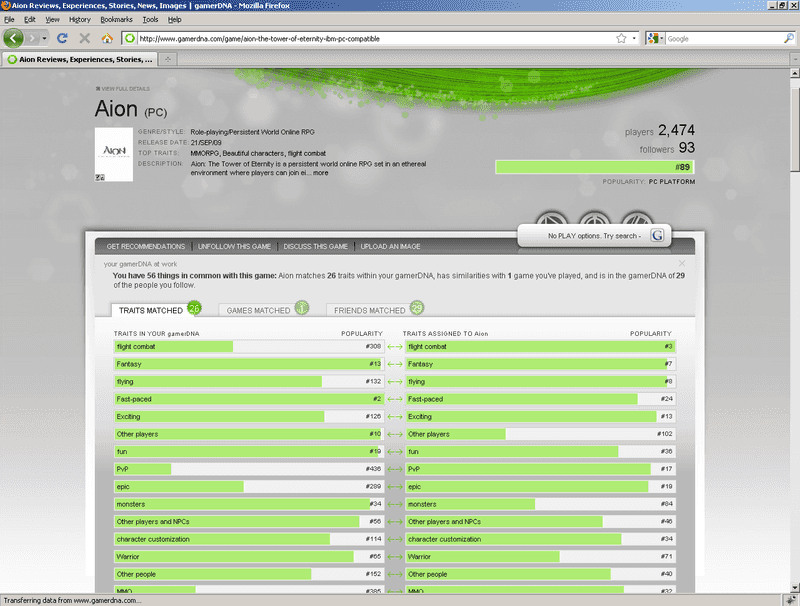Switch to the Games Matched tab
Image resolution: width=800 pixels, height=606 pixels.
(x=258, y=310)
